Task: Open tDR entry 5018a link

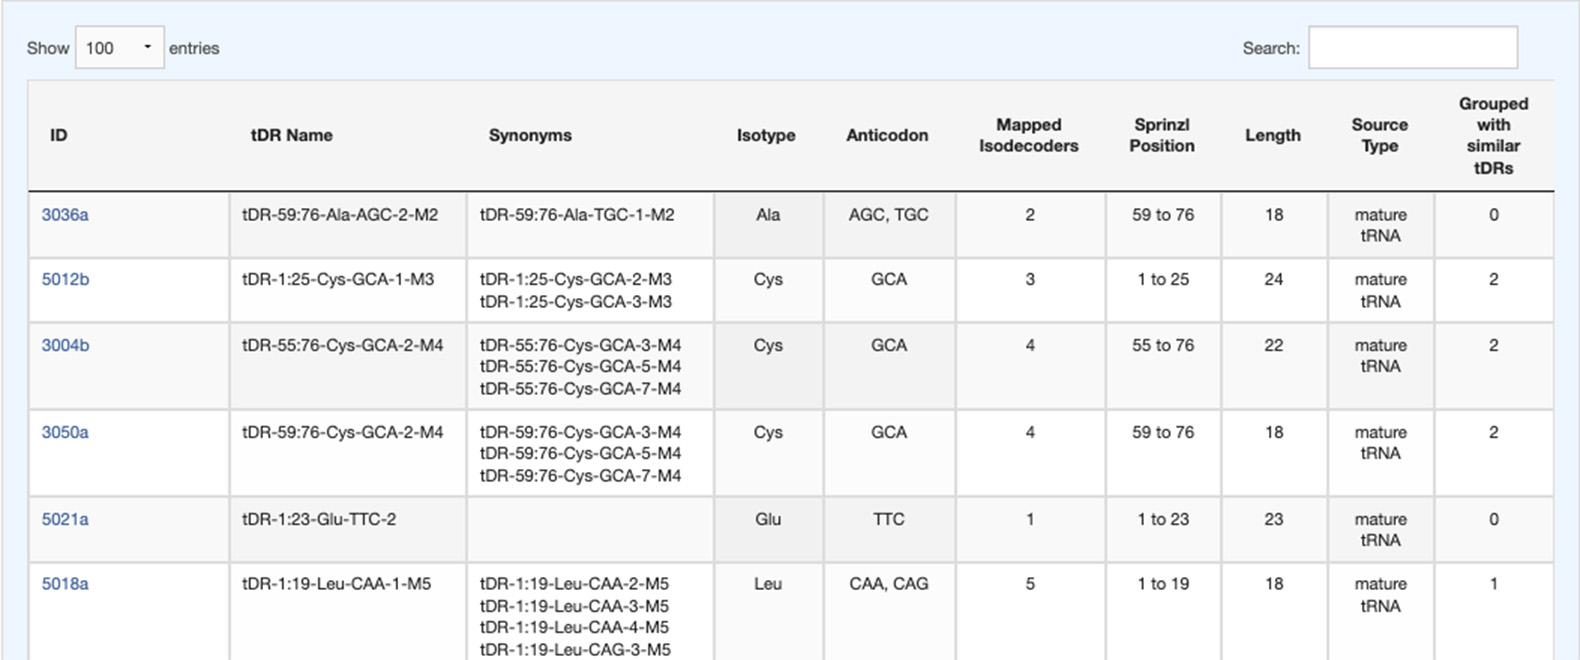Action: (65, 584)
